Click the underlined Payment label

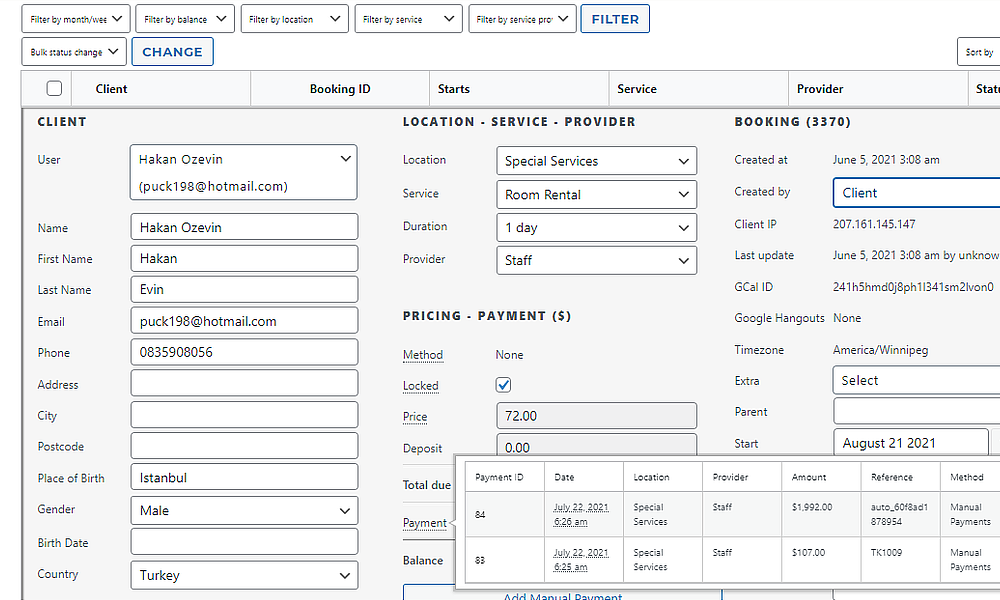(423, 522)
